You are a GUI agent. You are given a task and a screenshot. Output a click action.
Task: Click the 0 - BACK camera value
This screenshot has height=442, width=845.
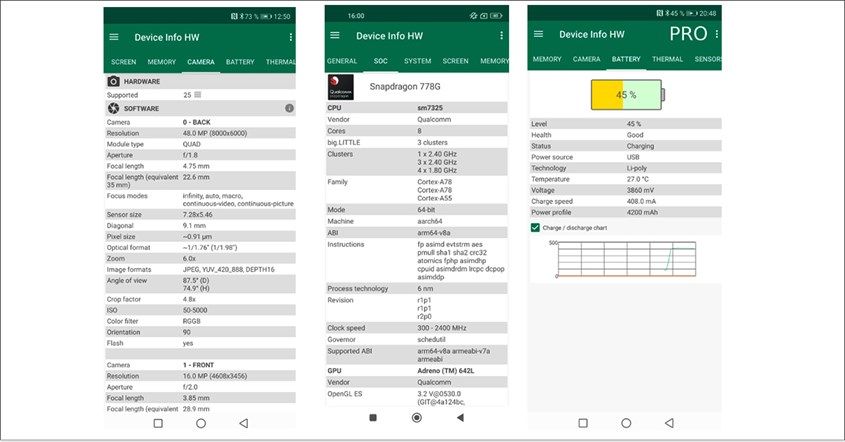point(197,122)
